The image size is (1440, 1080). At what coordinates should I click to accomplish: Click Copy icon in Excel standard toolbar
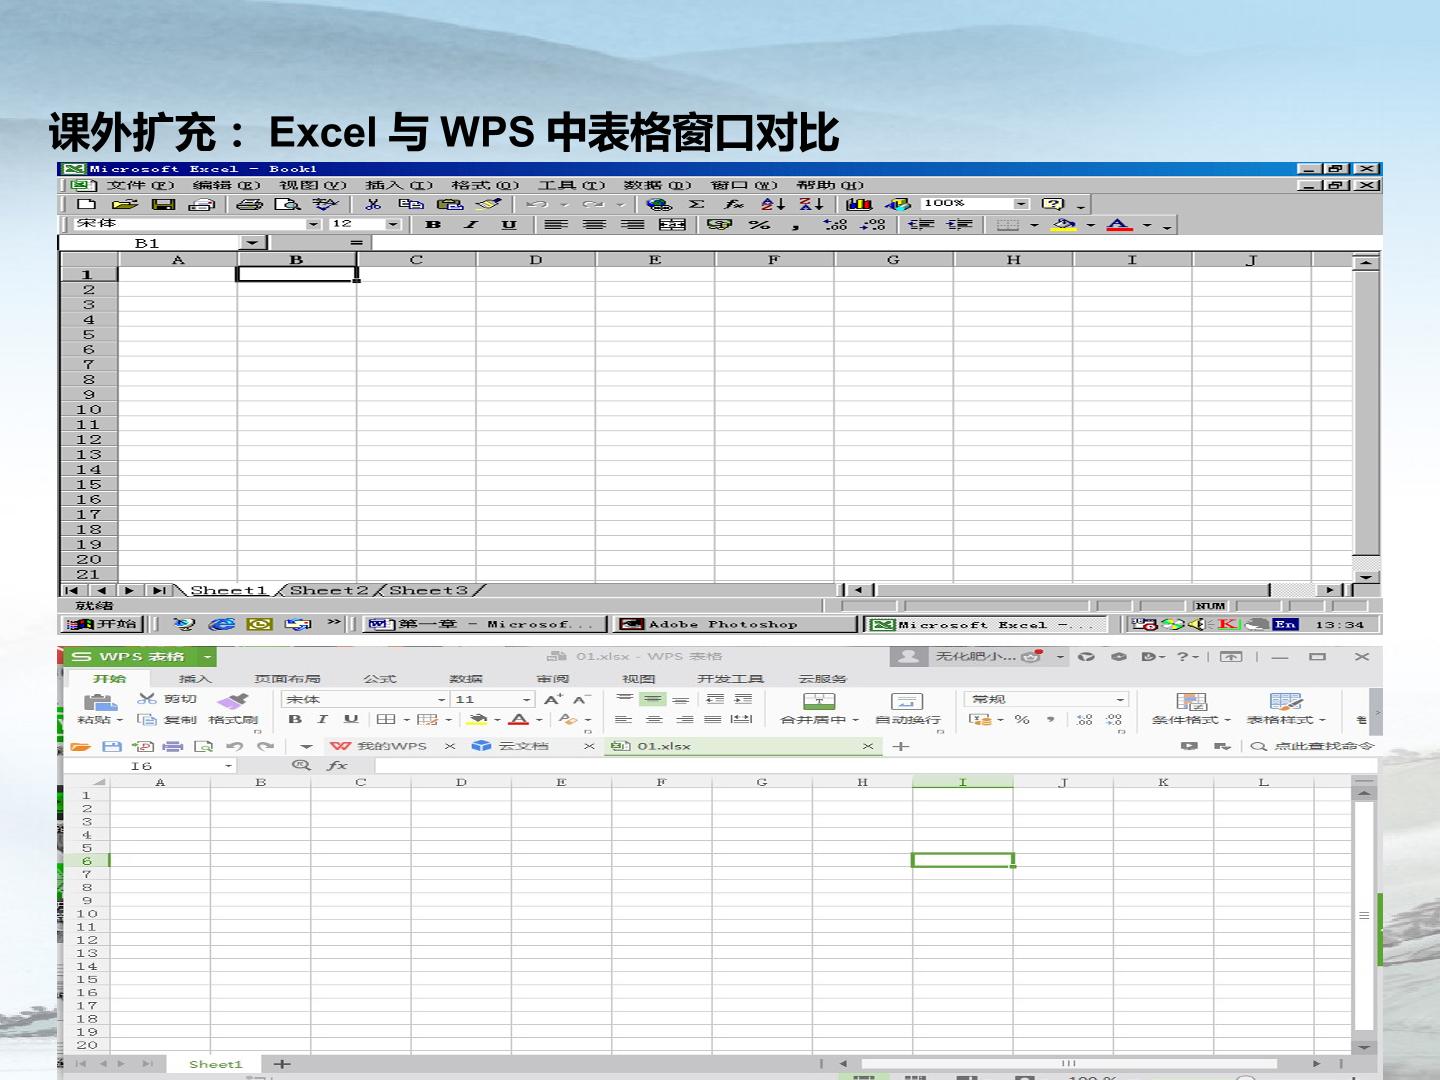[x=411, y=204]
